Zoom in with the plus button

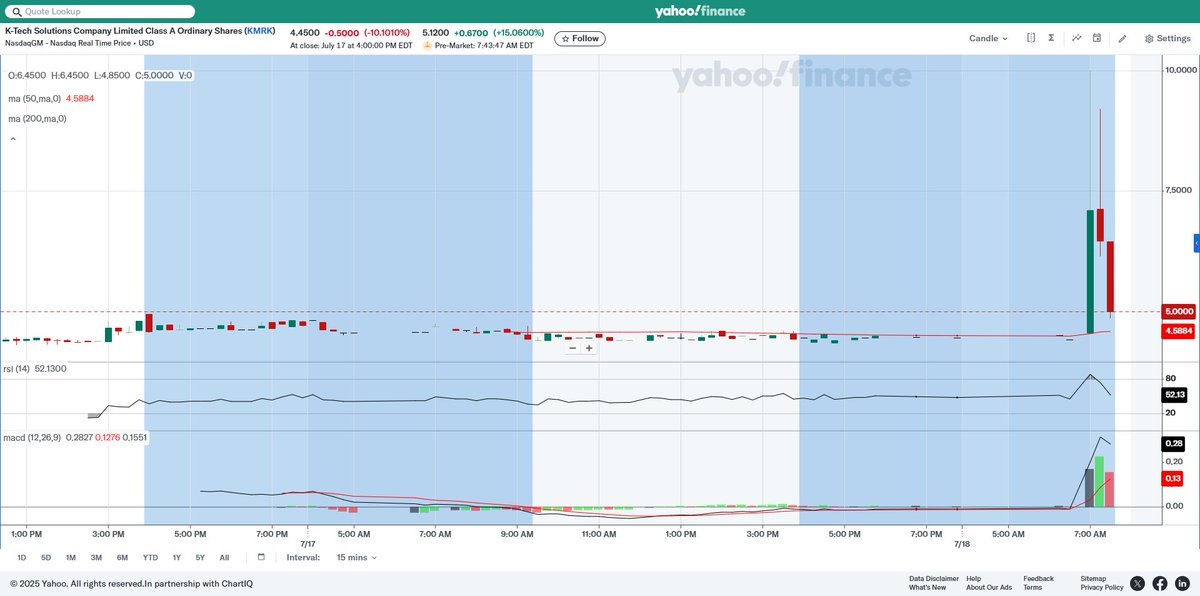coord(589,348)
